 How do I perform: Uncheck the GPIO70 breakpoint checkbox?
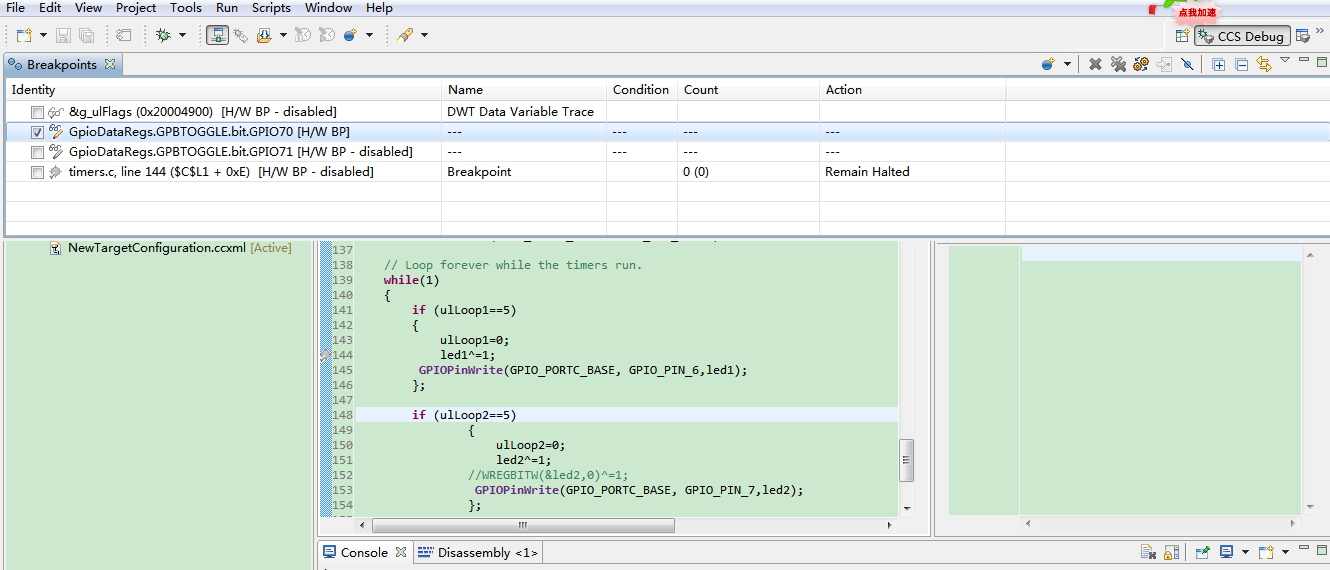[38, 132]
